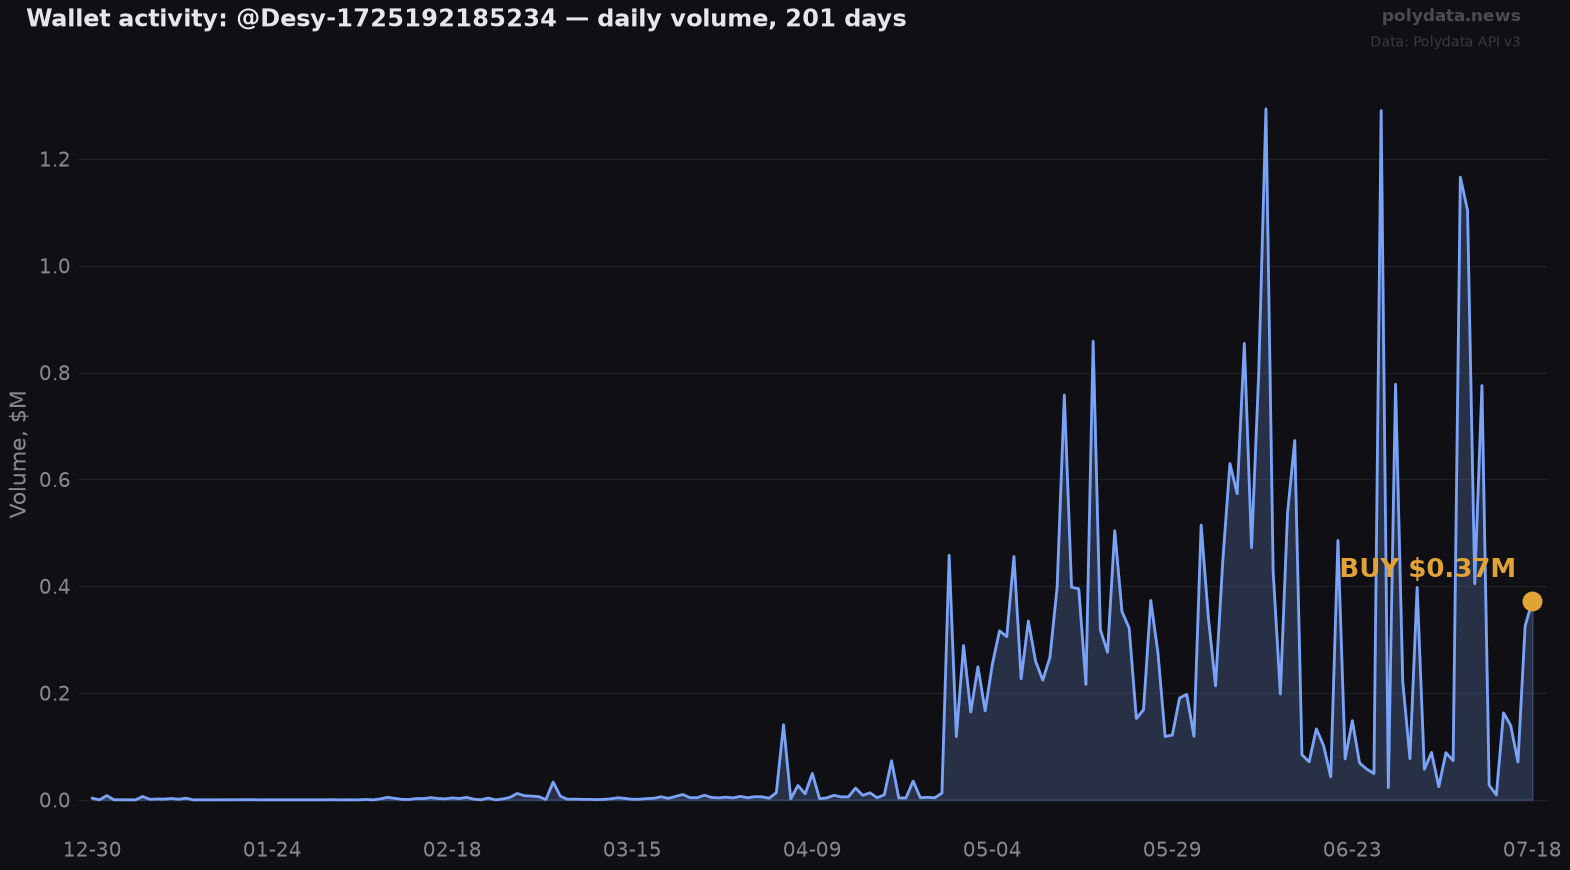Click the 07-18 date tick label
Image resolution: width=1570 pixels, height=870 pixels.
tap(1532, 850)
